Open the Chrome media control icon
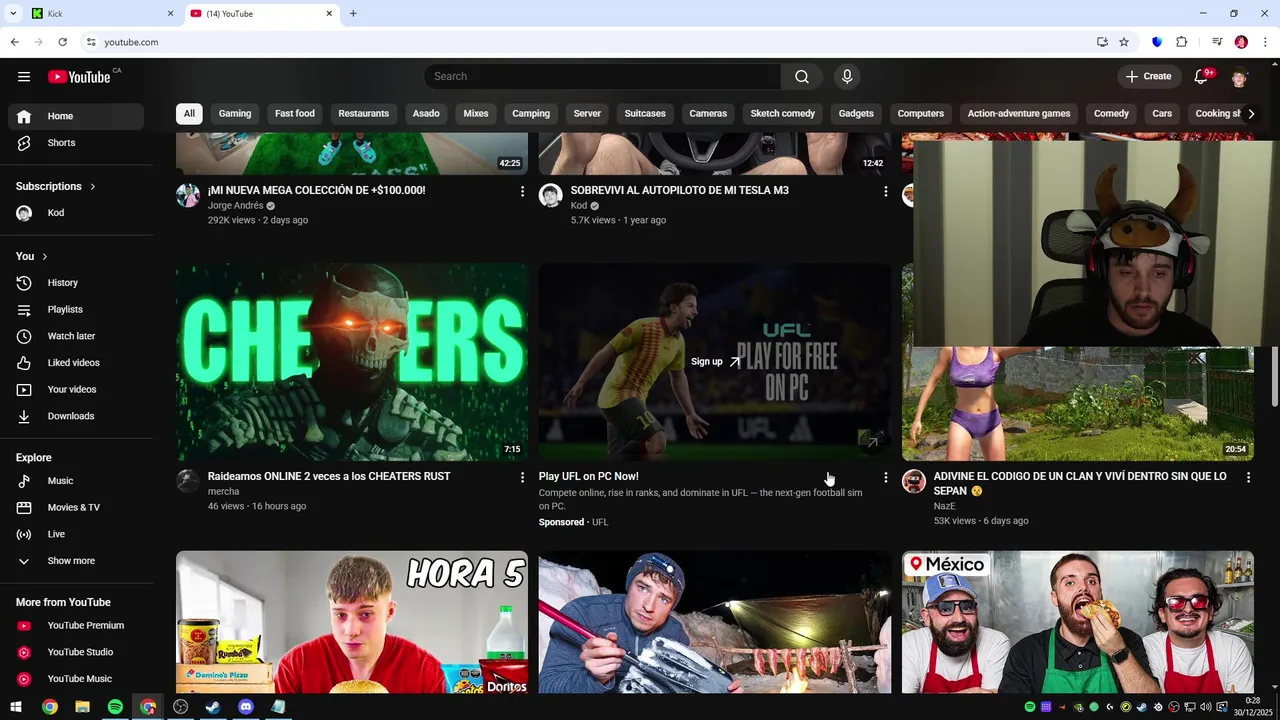Viewport: 1280px width, 720px height. coord(1217,42)
